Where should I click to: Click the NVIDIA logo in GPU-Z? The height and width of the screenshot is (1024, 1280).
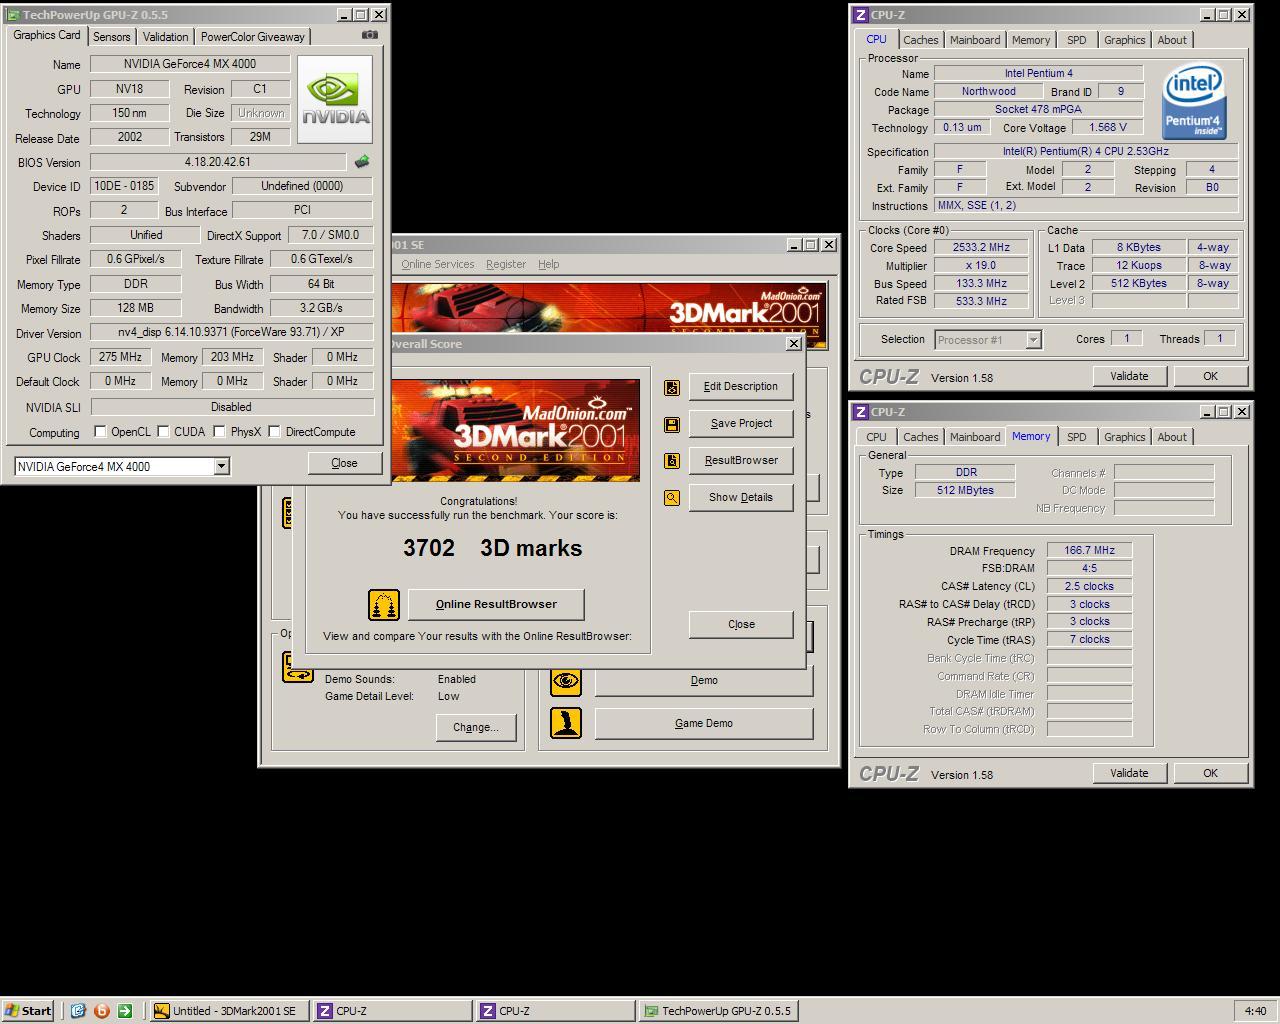tap(335, 99)
